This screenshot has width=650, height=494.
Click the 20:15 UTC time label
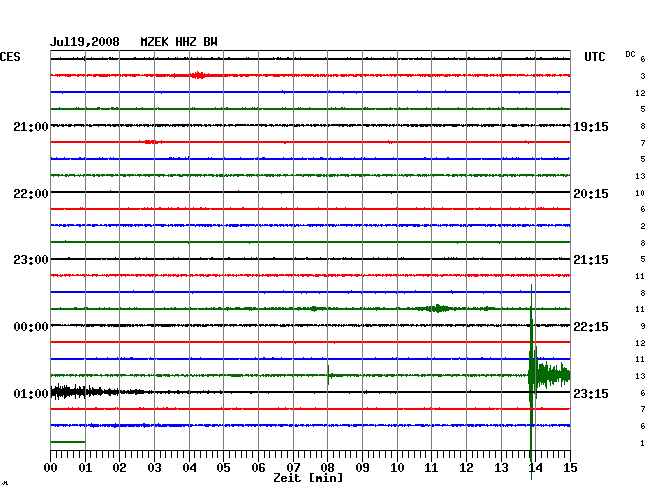(590, 193)
